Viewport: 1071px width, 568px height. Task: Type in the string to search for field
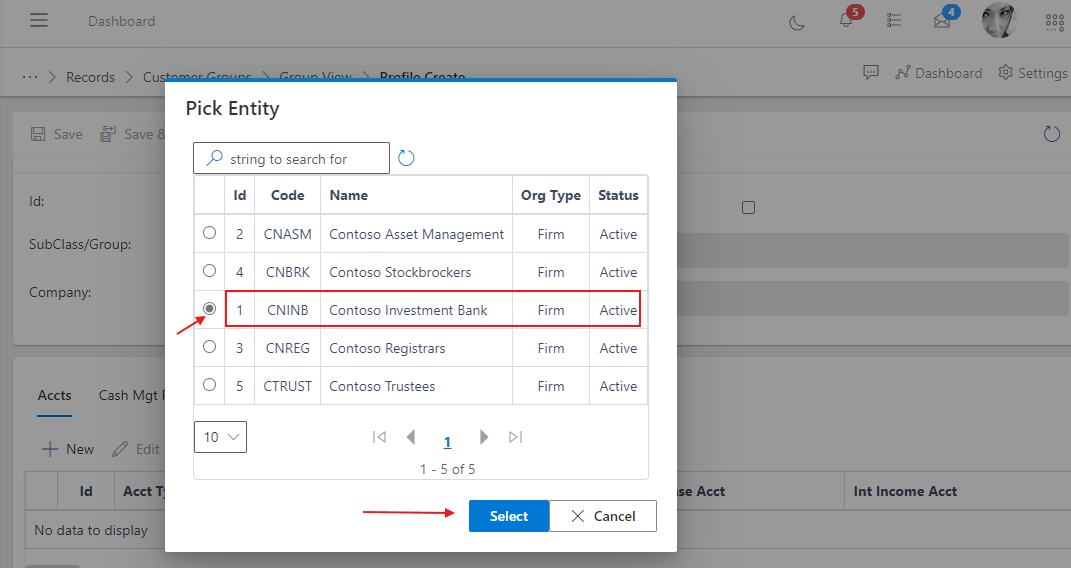(x=300, y=158)
